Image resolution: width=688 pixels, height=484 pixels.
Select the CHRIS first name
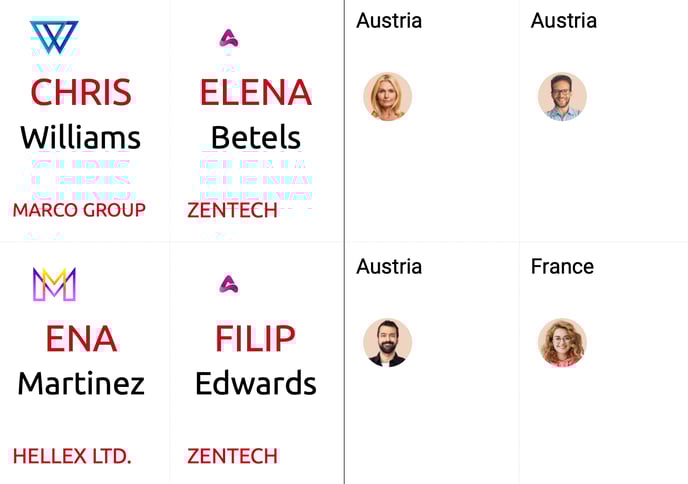click(x=81, y=92)
